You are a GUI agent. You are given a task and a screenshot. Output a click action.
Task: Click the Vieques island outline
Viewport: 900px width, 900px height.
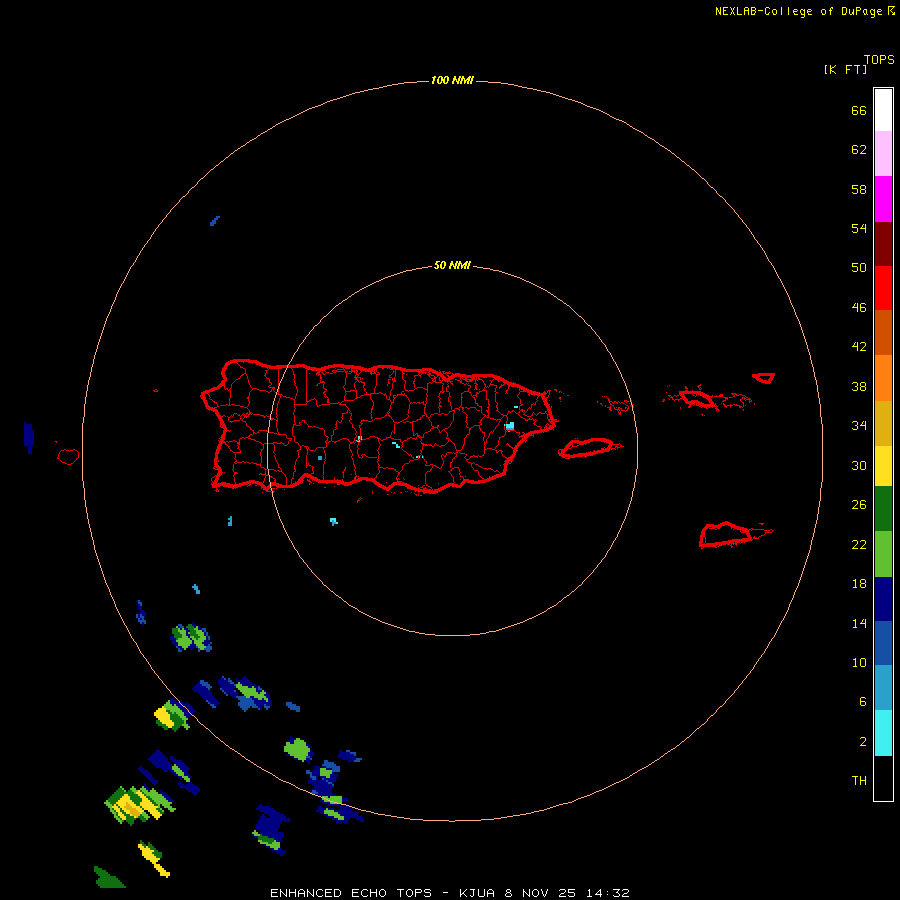[x=590, y=447]
